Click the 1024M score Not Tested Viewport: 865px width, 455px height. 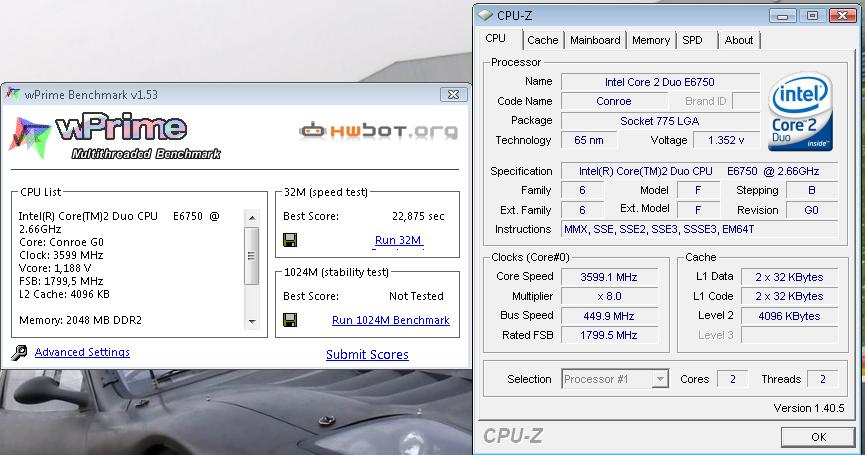[416, 296]
